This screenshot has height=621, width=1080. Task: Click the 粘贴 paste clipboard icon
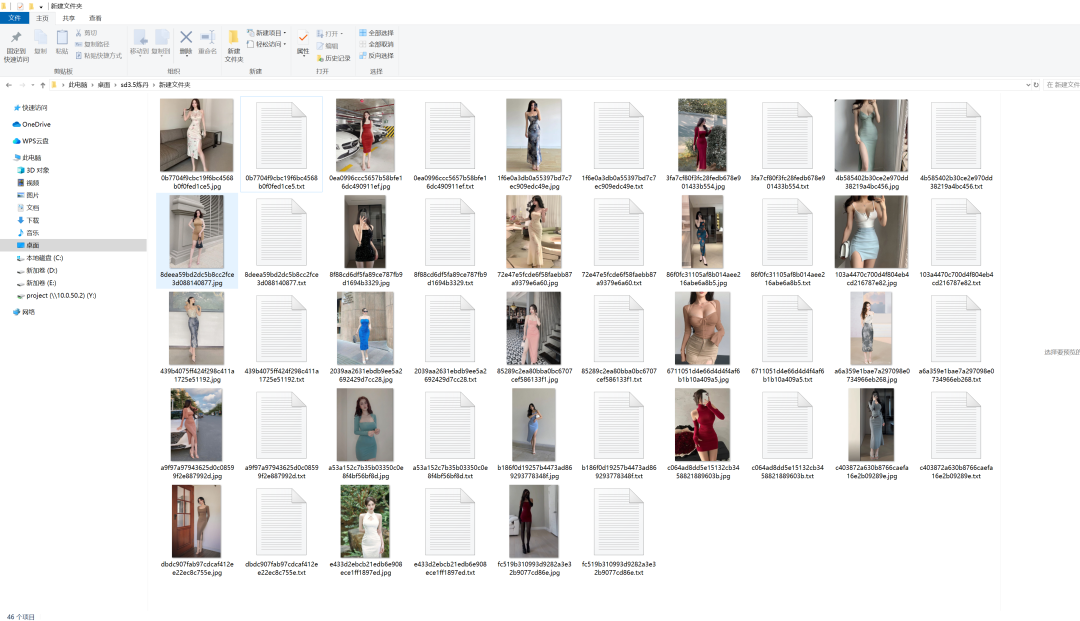pyautogui.click(x=62, y=37)
